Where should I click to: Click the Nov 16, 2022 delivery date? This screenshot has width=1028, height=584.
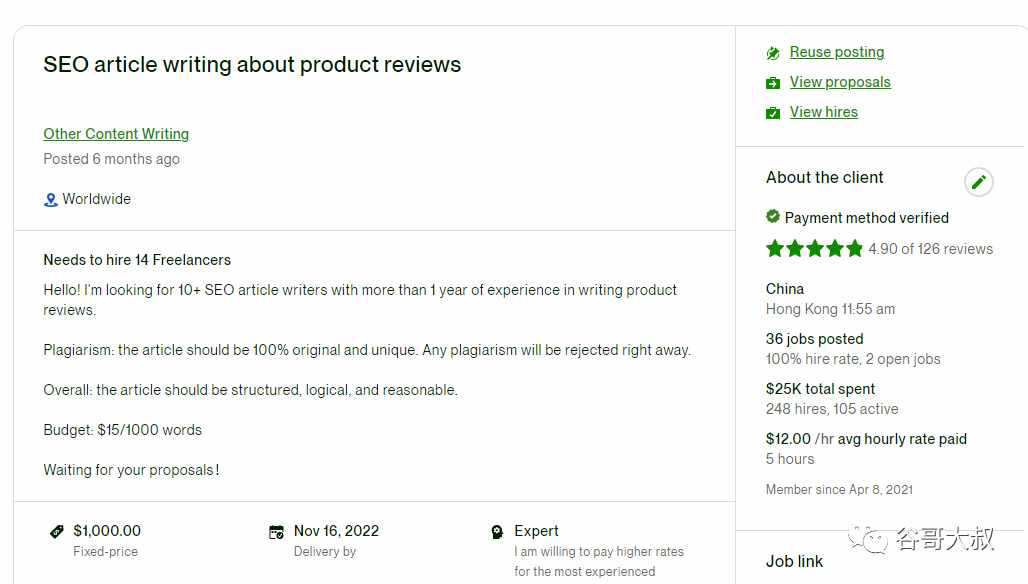(336, 530)
